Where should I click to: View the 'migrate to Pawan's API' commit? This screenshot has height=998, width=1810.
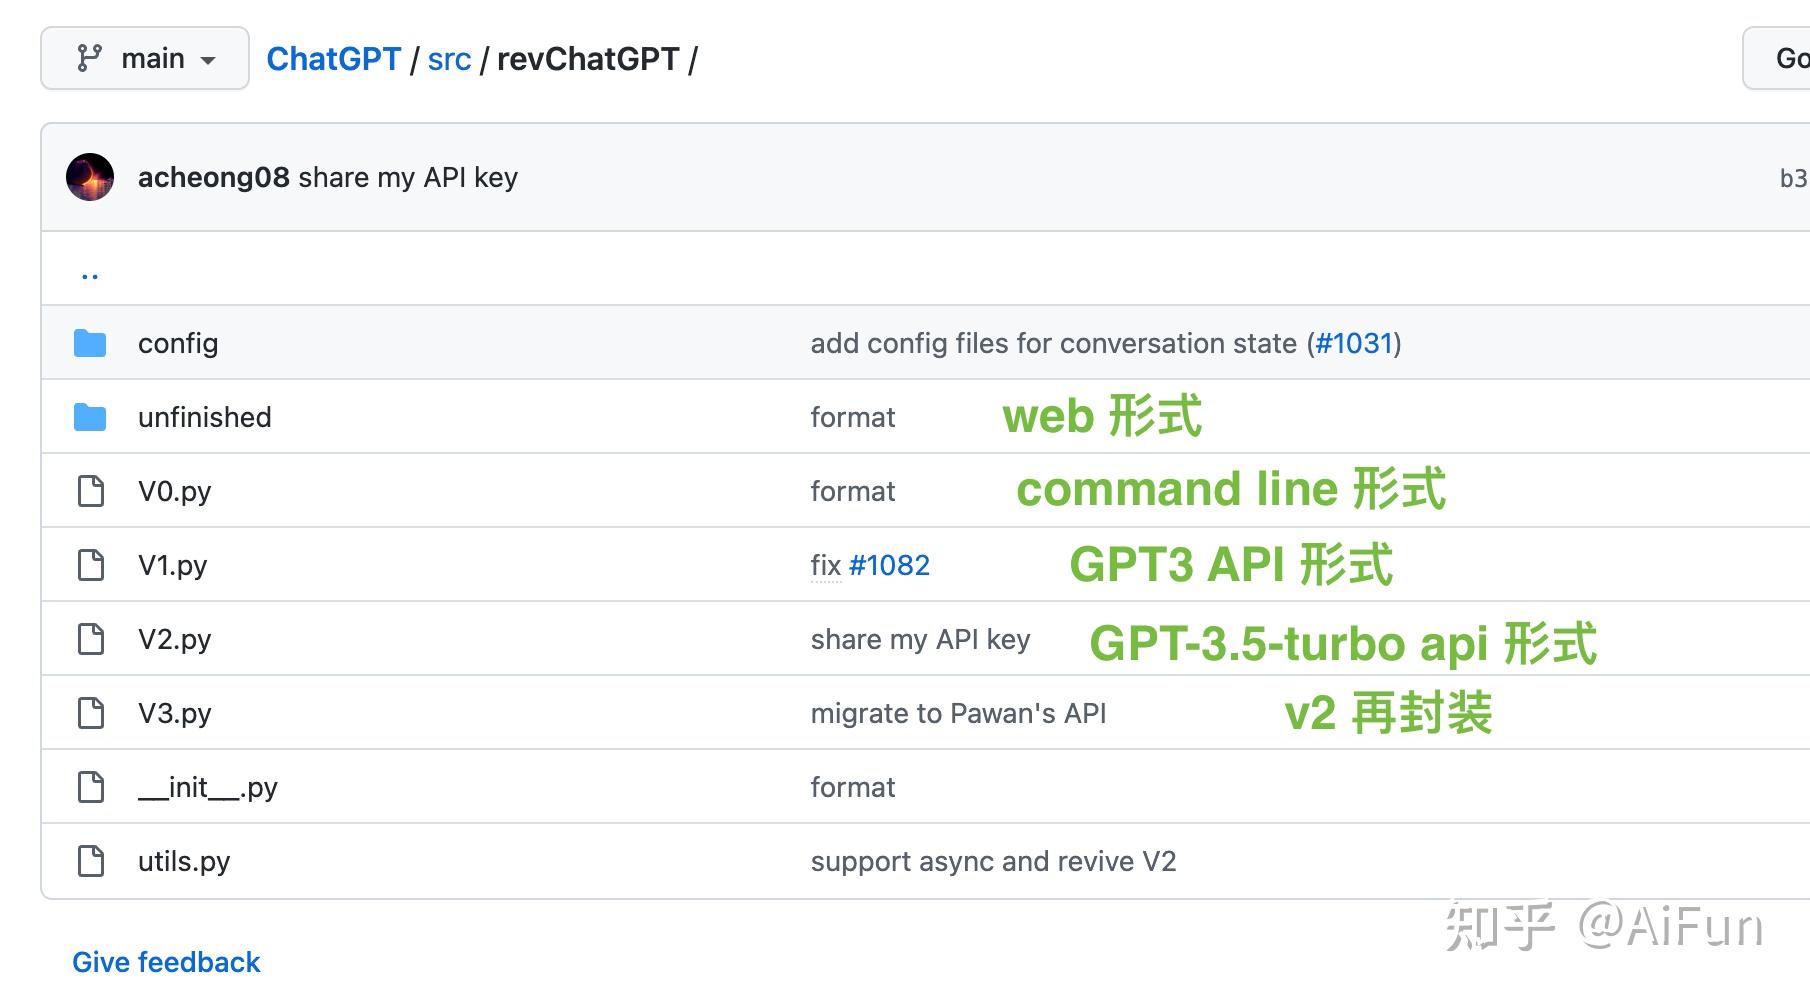pyautogui.click(x=958, y=714)
